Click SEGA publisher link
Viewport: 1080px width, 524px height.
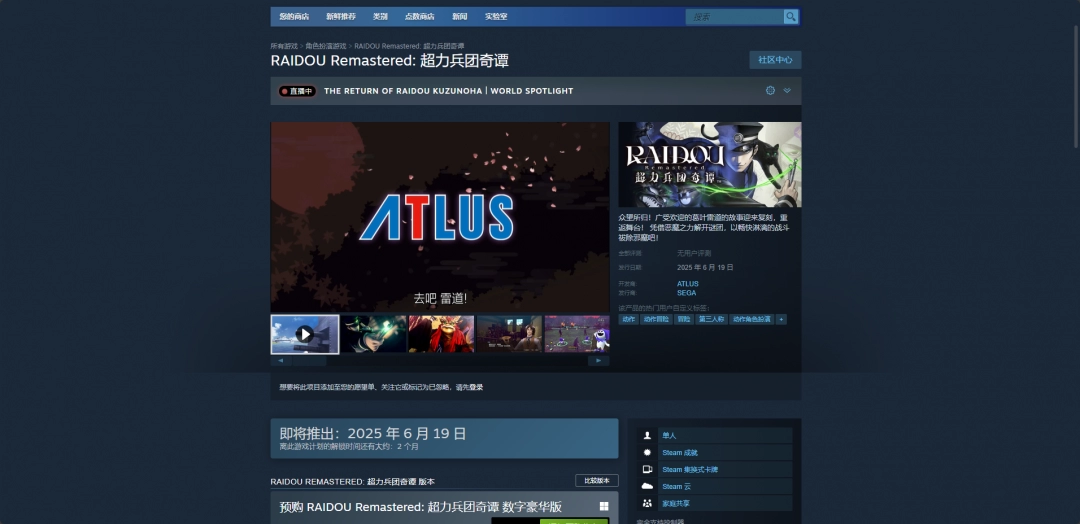pos(686,293)
